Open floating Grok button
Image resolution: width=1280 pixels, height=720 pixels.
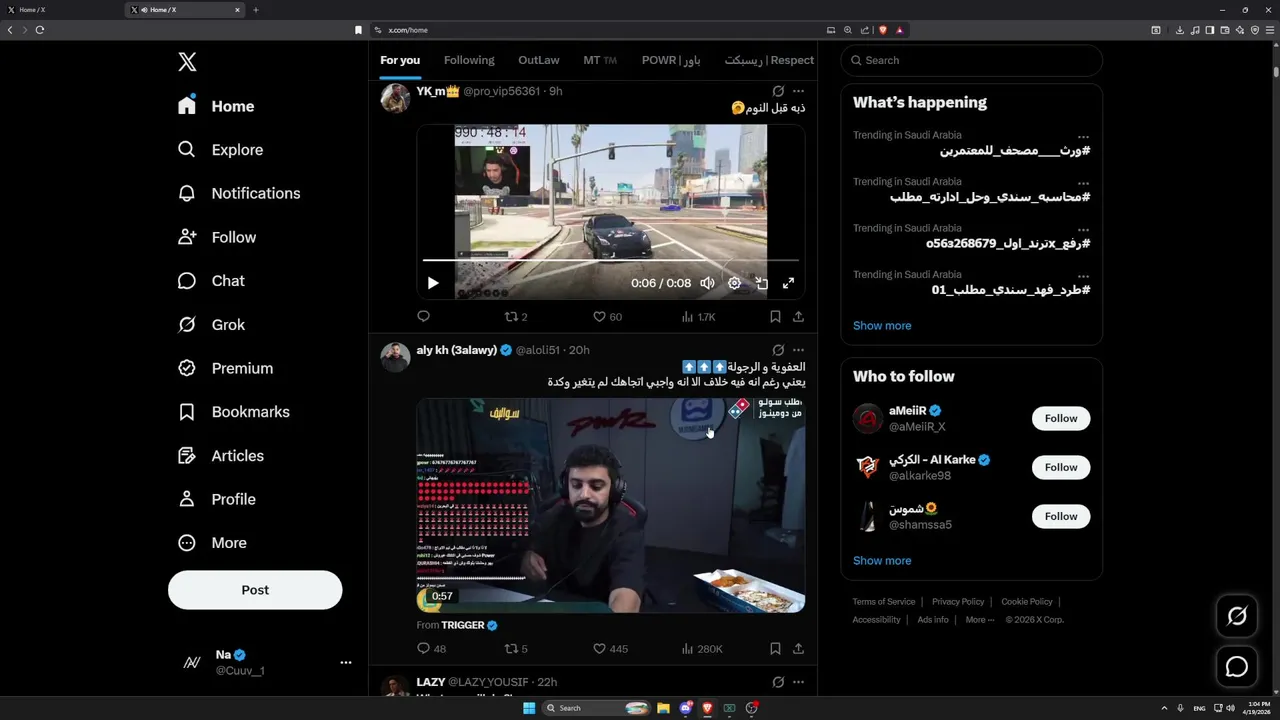point(1237,616)
